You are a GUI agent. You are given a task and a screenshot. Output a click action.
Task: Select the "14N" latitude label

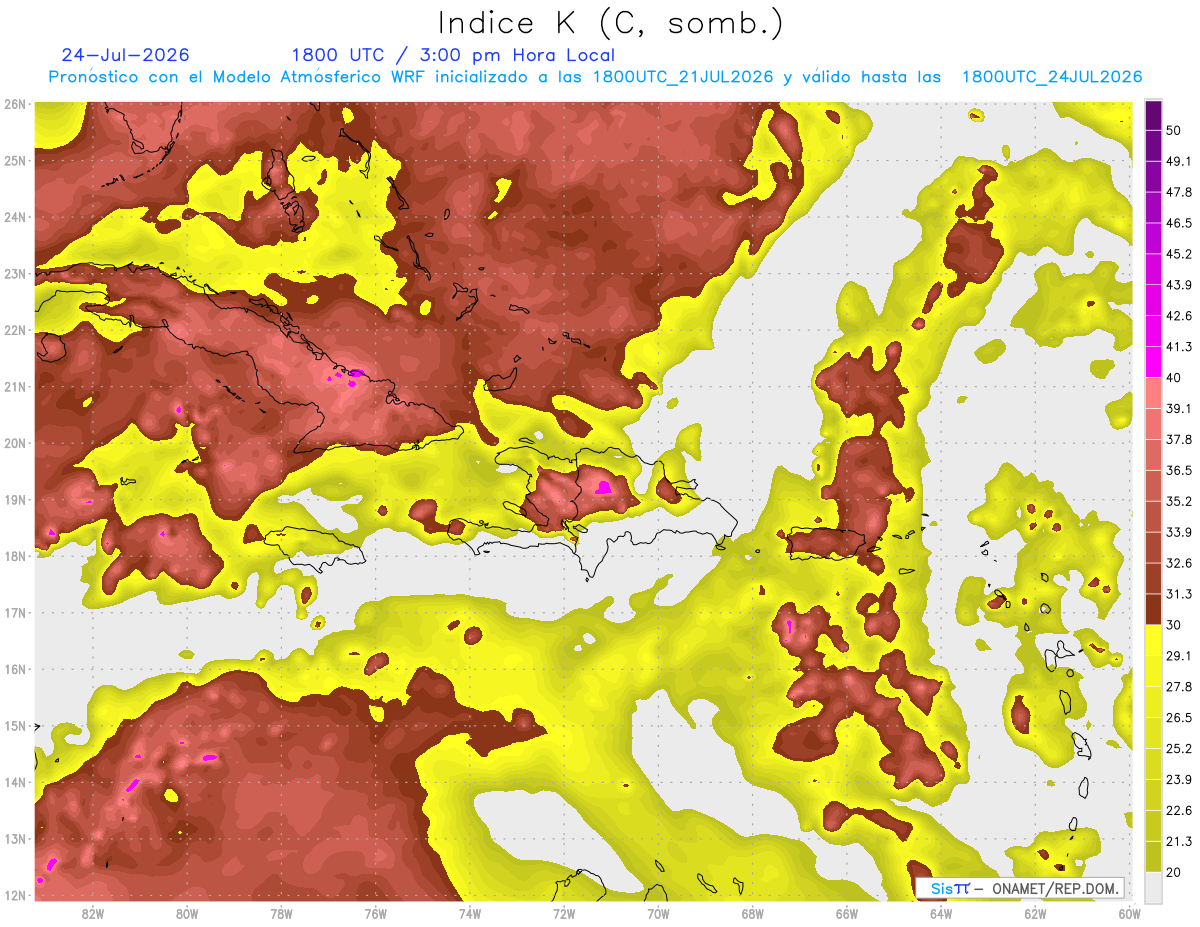pyautogui.click(x=14, y=782)
